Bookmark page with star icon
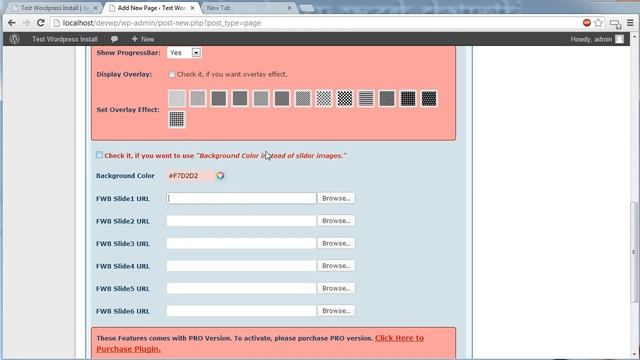Viewport: 640px width, 360px height. [x=598, y=23]
